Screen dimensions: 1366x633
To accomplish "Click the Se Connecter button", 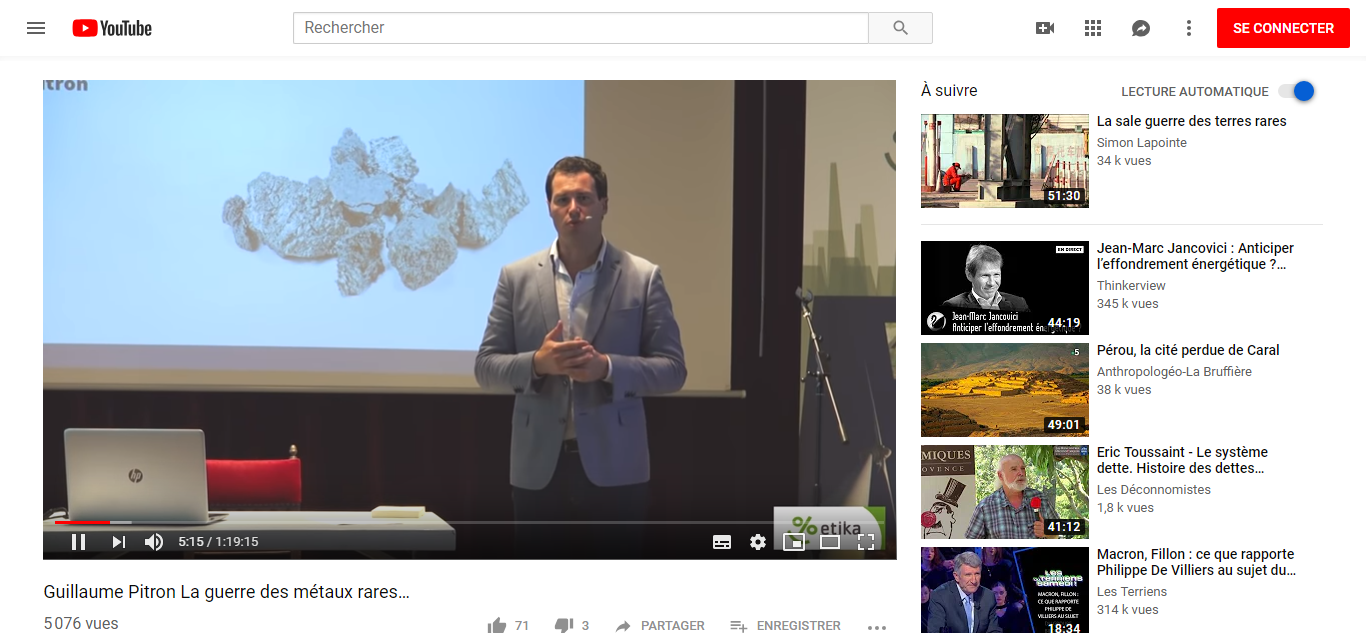I will point(1283,28).
